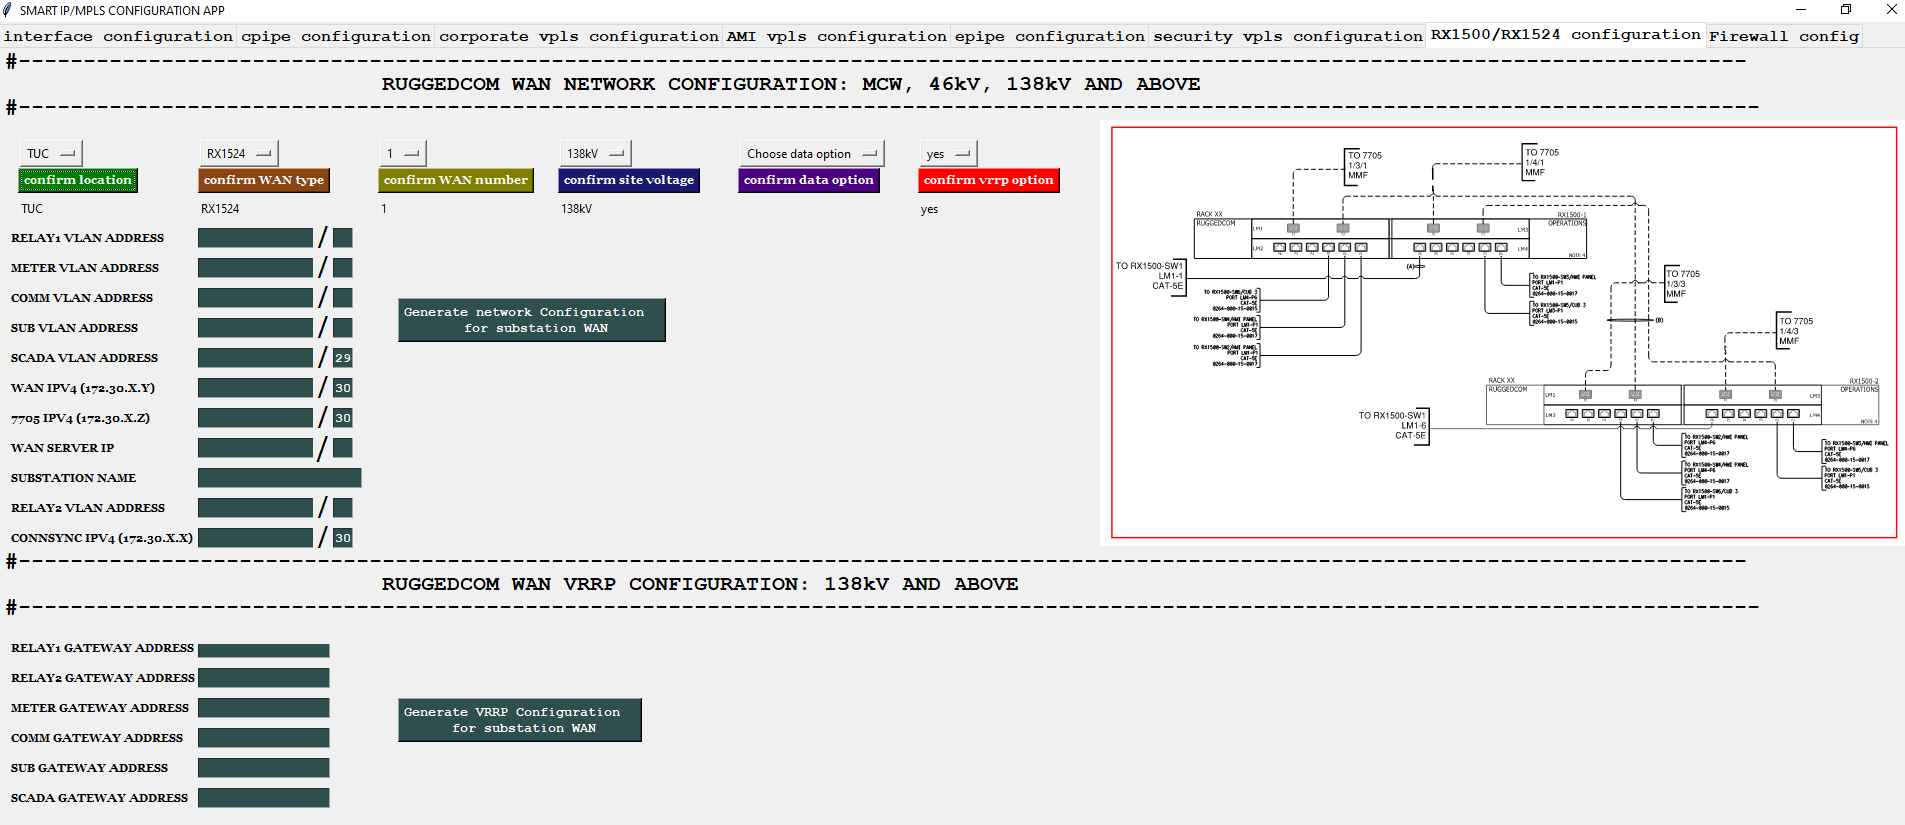Click the confirmed location text TUC below button
The width and height of the screenshot is (1905, 825).
click(32, 209)
